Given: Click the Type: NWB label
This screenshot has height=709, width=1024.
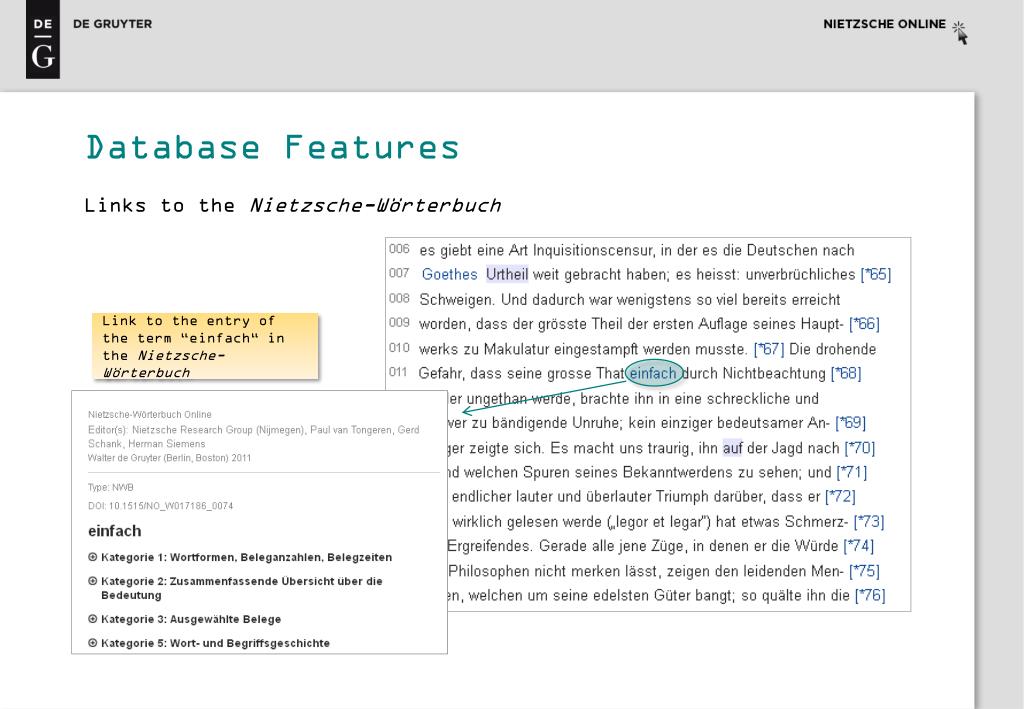Looking at the screenshot, I should pos(110,488).
